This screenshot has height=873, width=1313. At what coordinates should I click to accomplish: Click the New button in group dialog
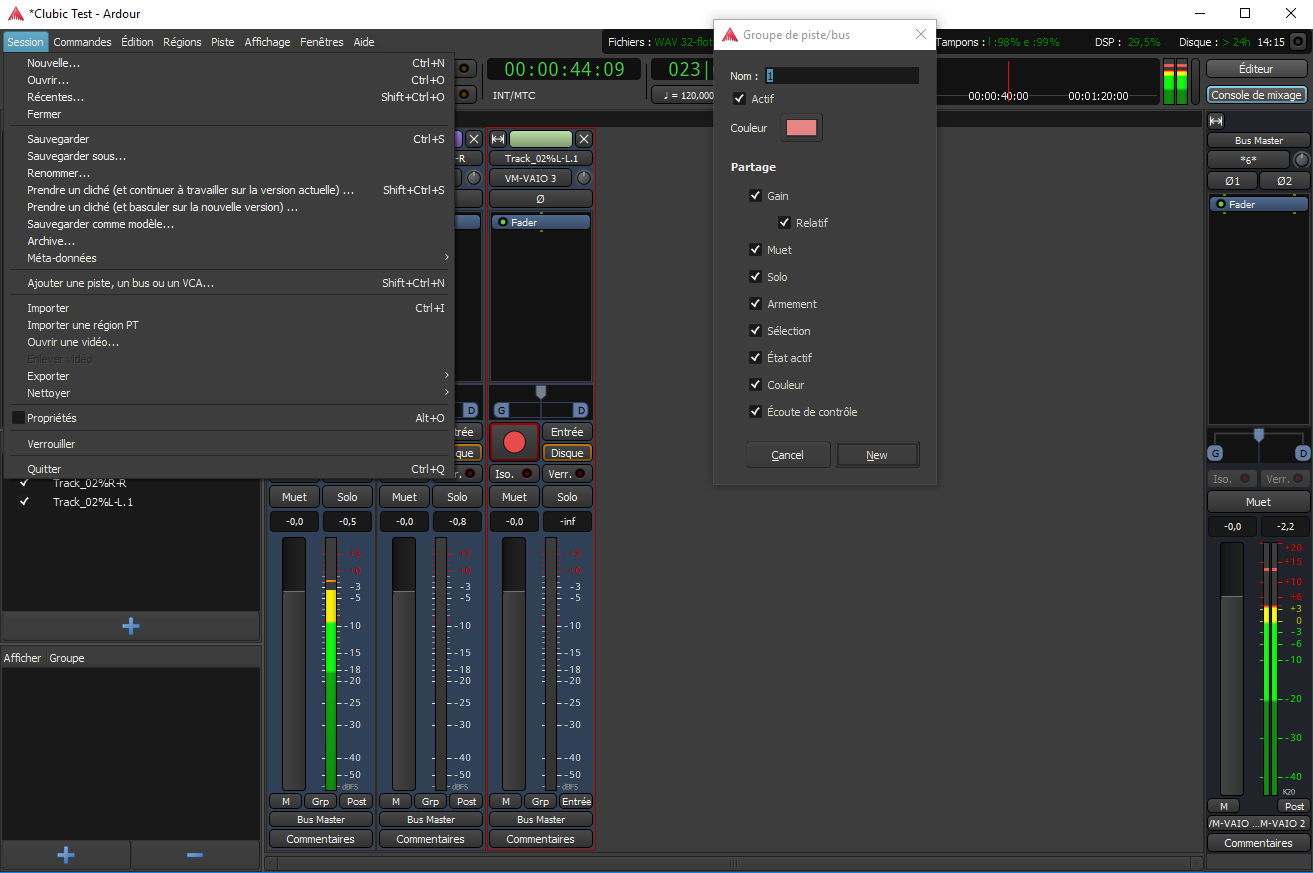tap(877, 455)
